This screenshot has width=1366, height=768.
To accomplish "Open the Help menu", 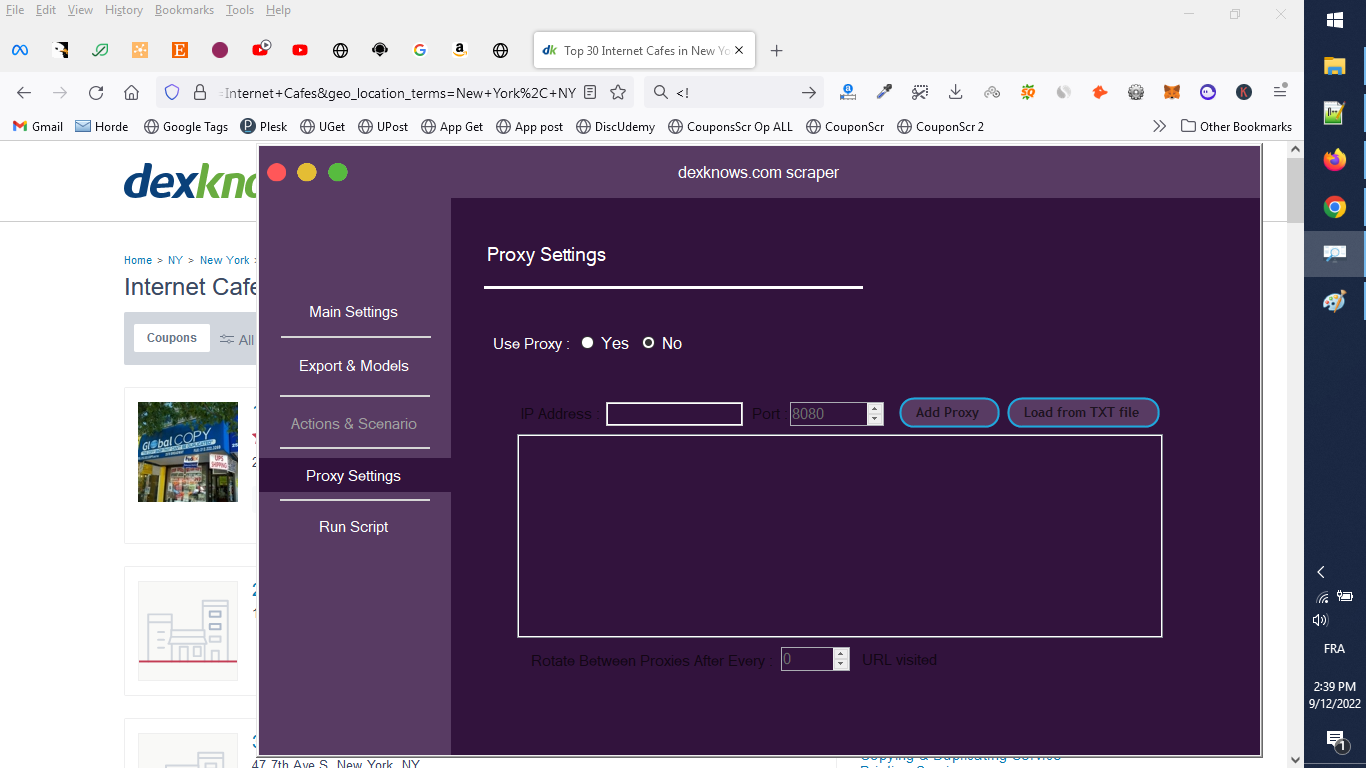I will pos(278,10).
